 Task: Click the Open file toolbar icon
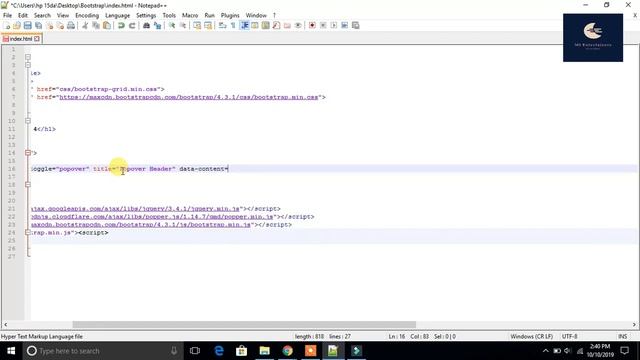coord(17,25)
